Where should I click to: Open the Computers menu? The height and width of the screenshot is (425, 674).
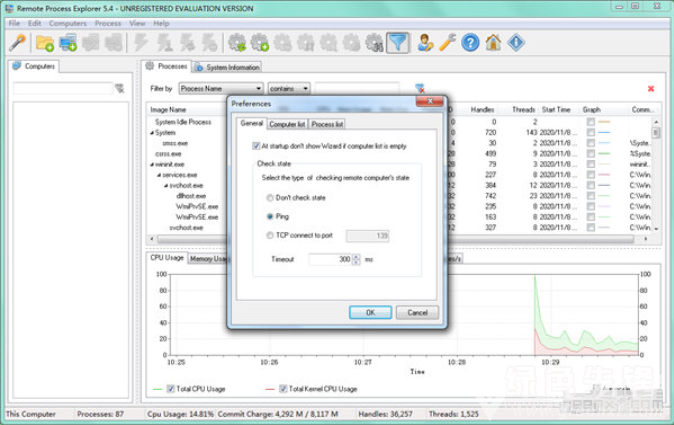point(67,23)
